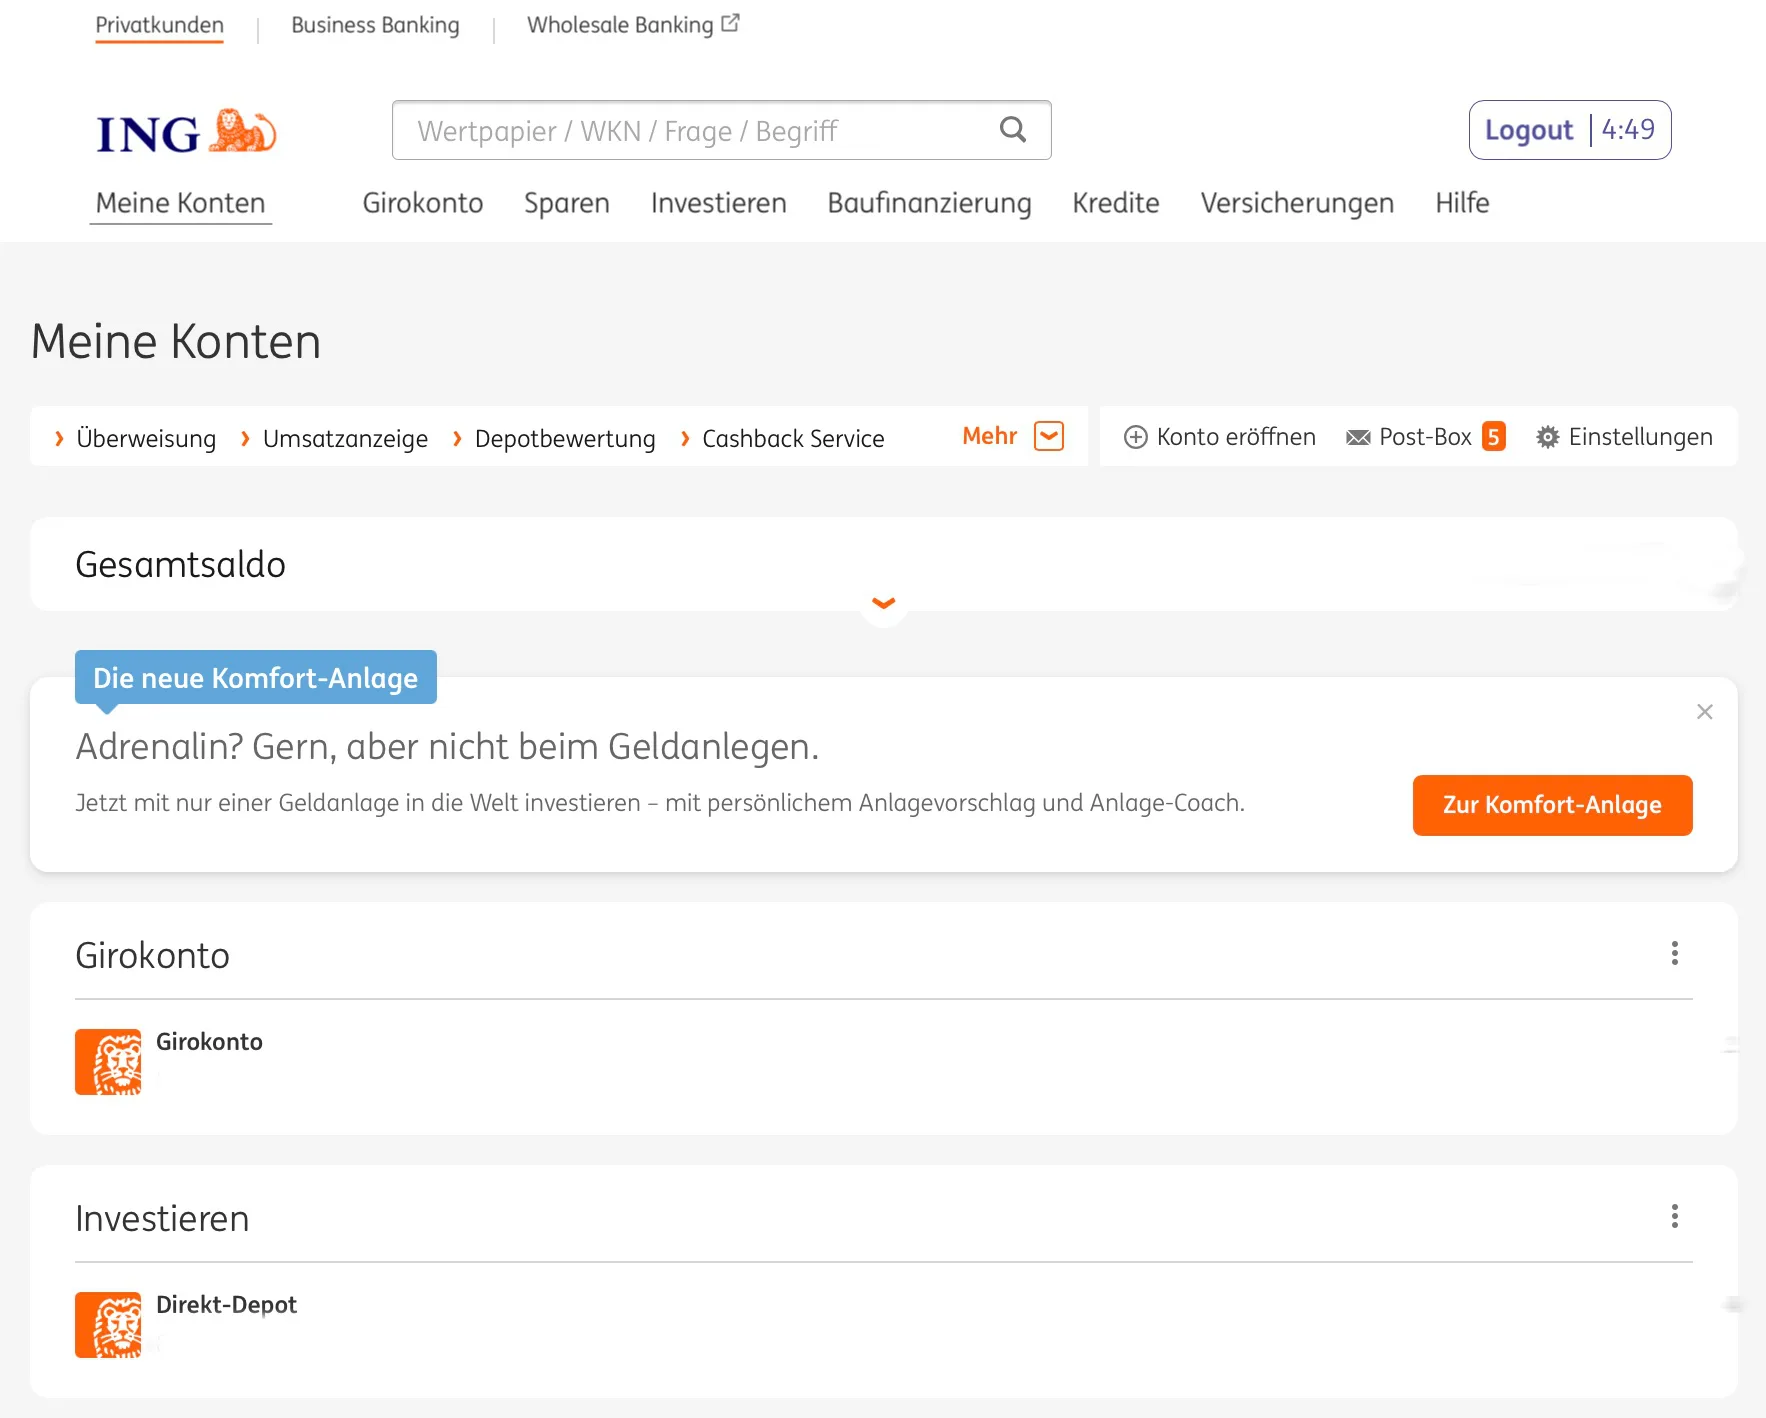Click the Direkt-Depot lion icon

[x=108, y=1325]
